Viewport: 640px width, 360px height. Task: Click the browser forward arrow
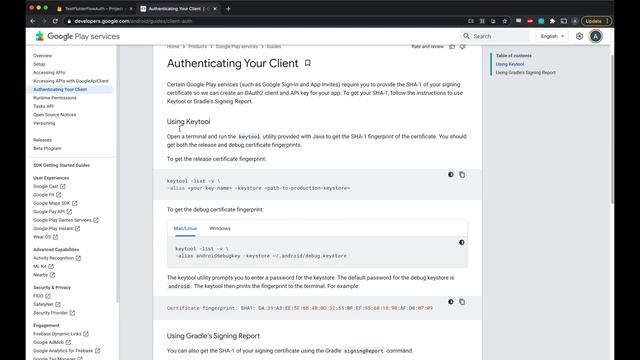44,21
